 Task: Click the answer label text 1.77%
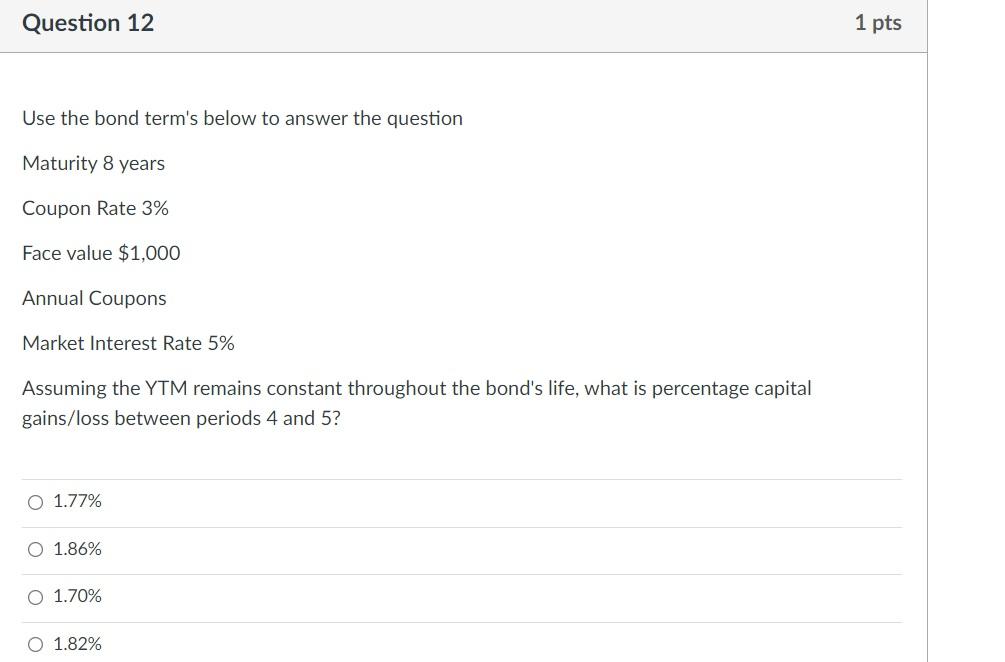[x=77, y=501]
